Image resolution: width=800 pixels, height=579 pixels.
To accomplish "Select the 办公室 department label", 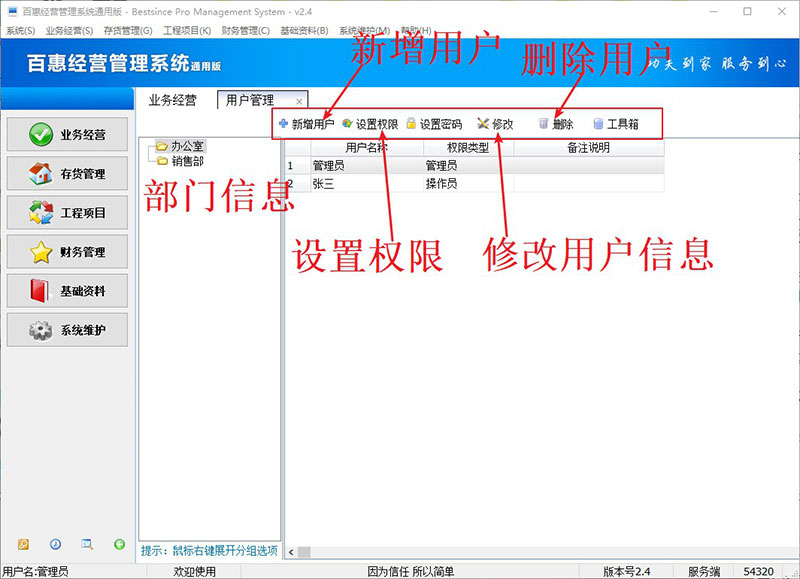I will coord(187,146).
